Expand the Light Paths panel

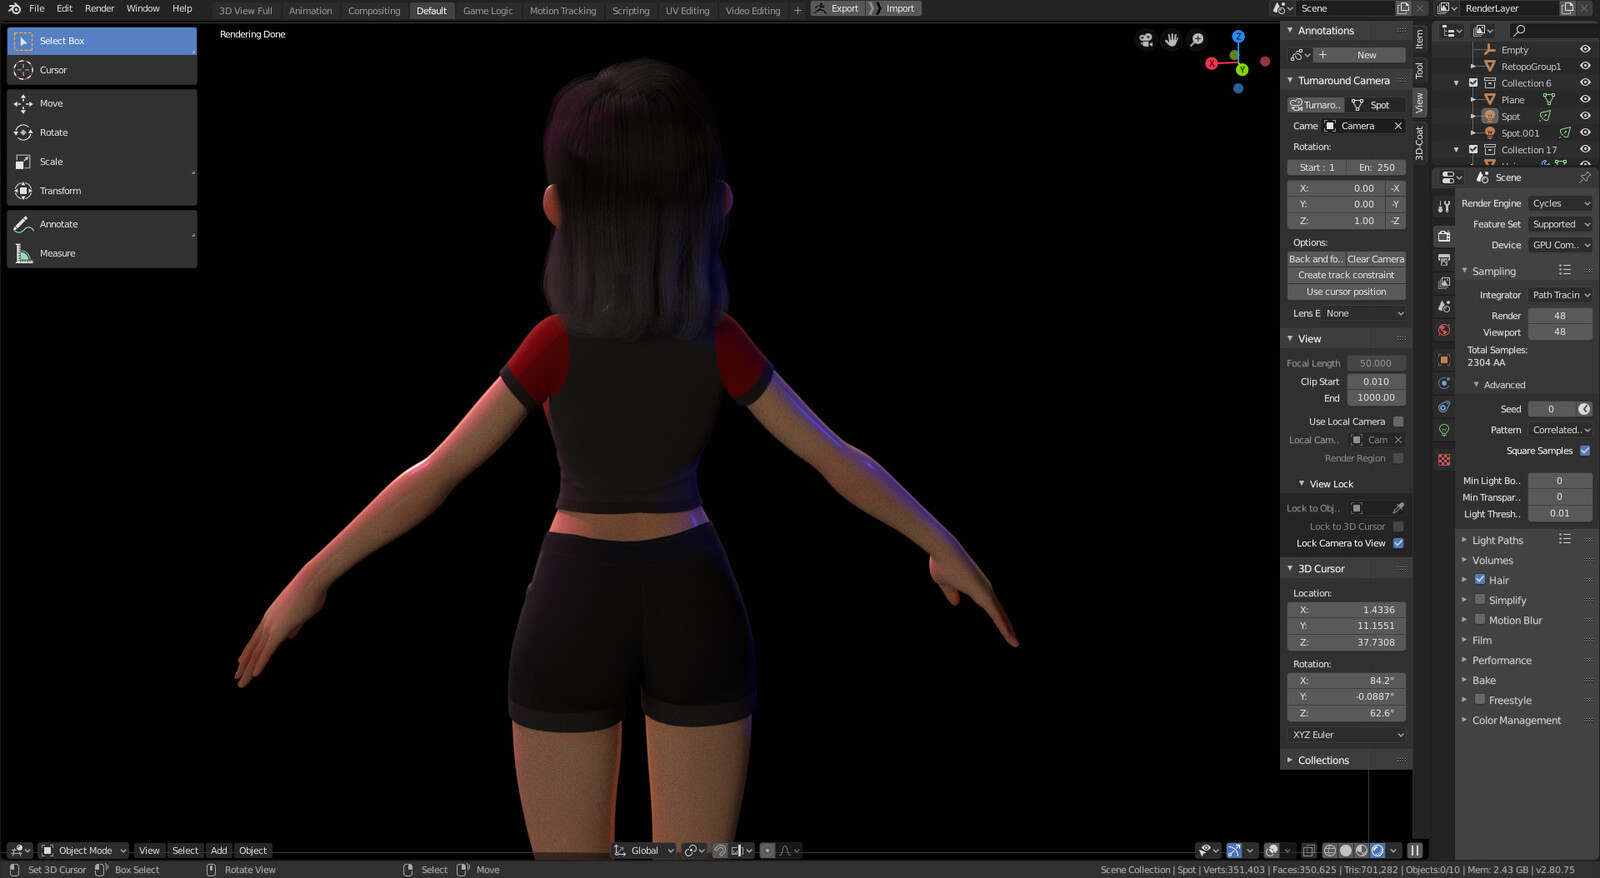(1497, 540)
